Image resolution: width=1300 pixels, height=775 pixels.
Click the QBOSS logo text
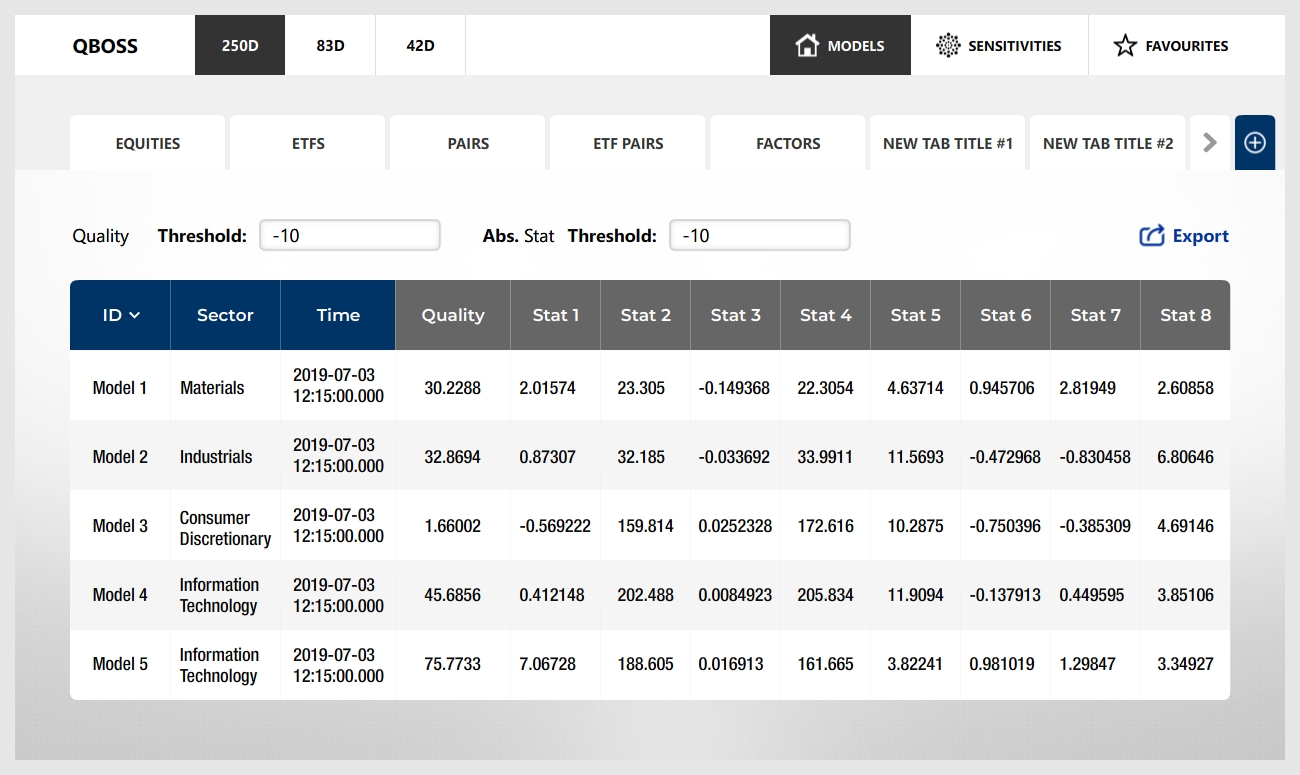[105, 46]
